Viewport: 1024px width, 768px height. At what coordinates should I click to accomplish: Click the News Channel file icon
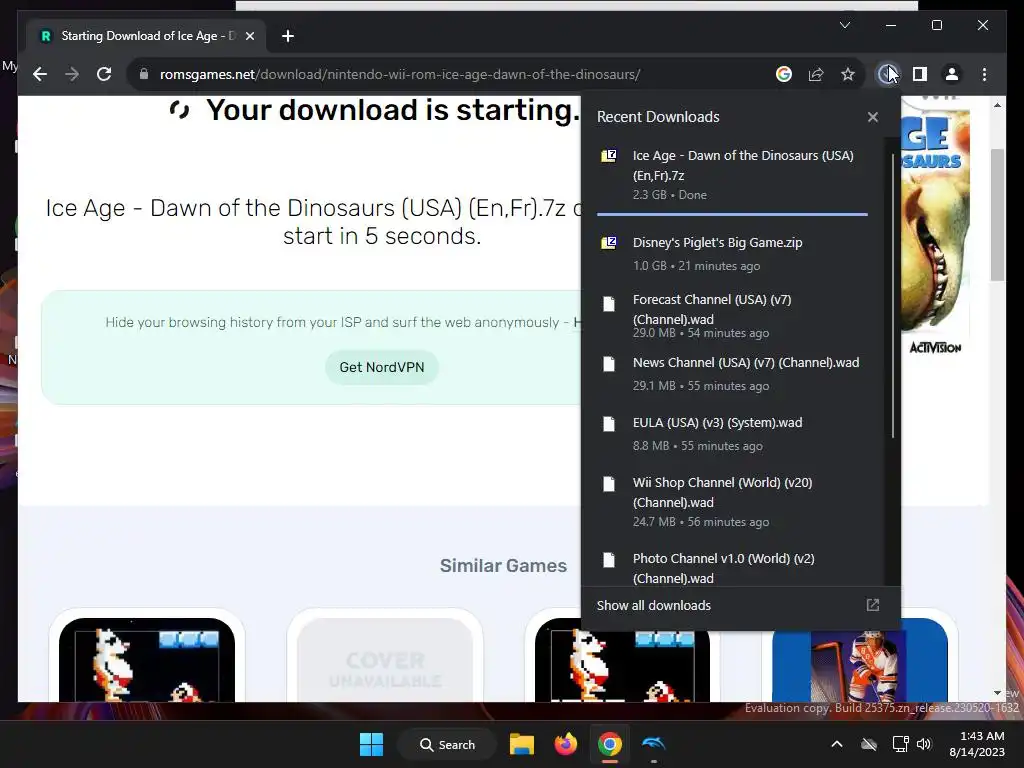[609, 364]
